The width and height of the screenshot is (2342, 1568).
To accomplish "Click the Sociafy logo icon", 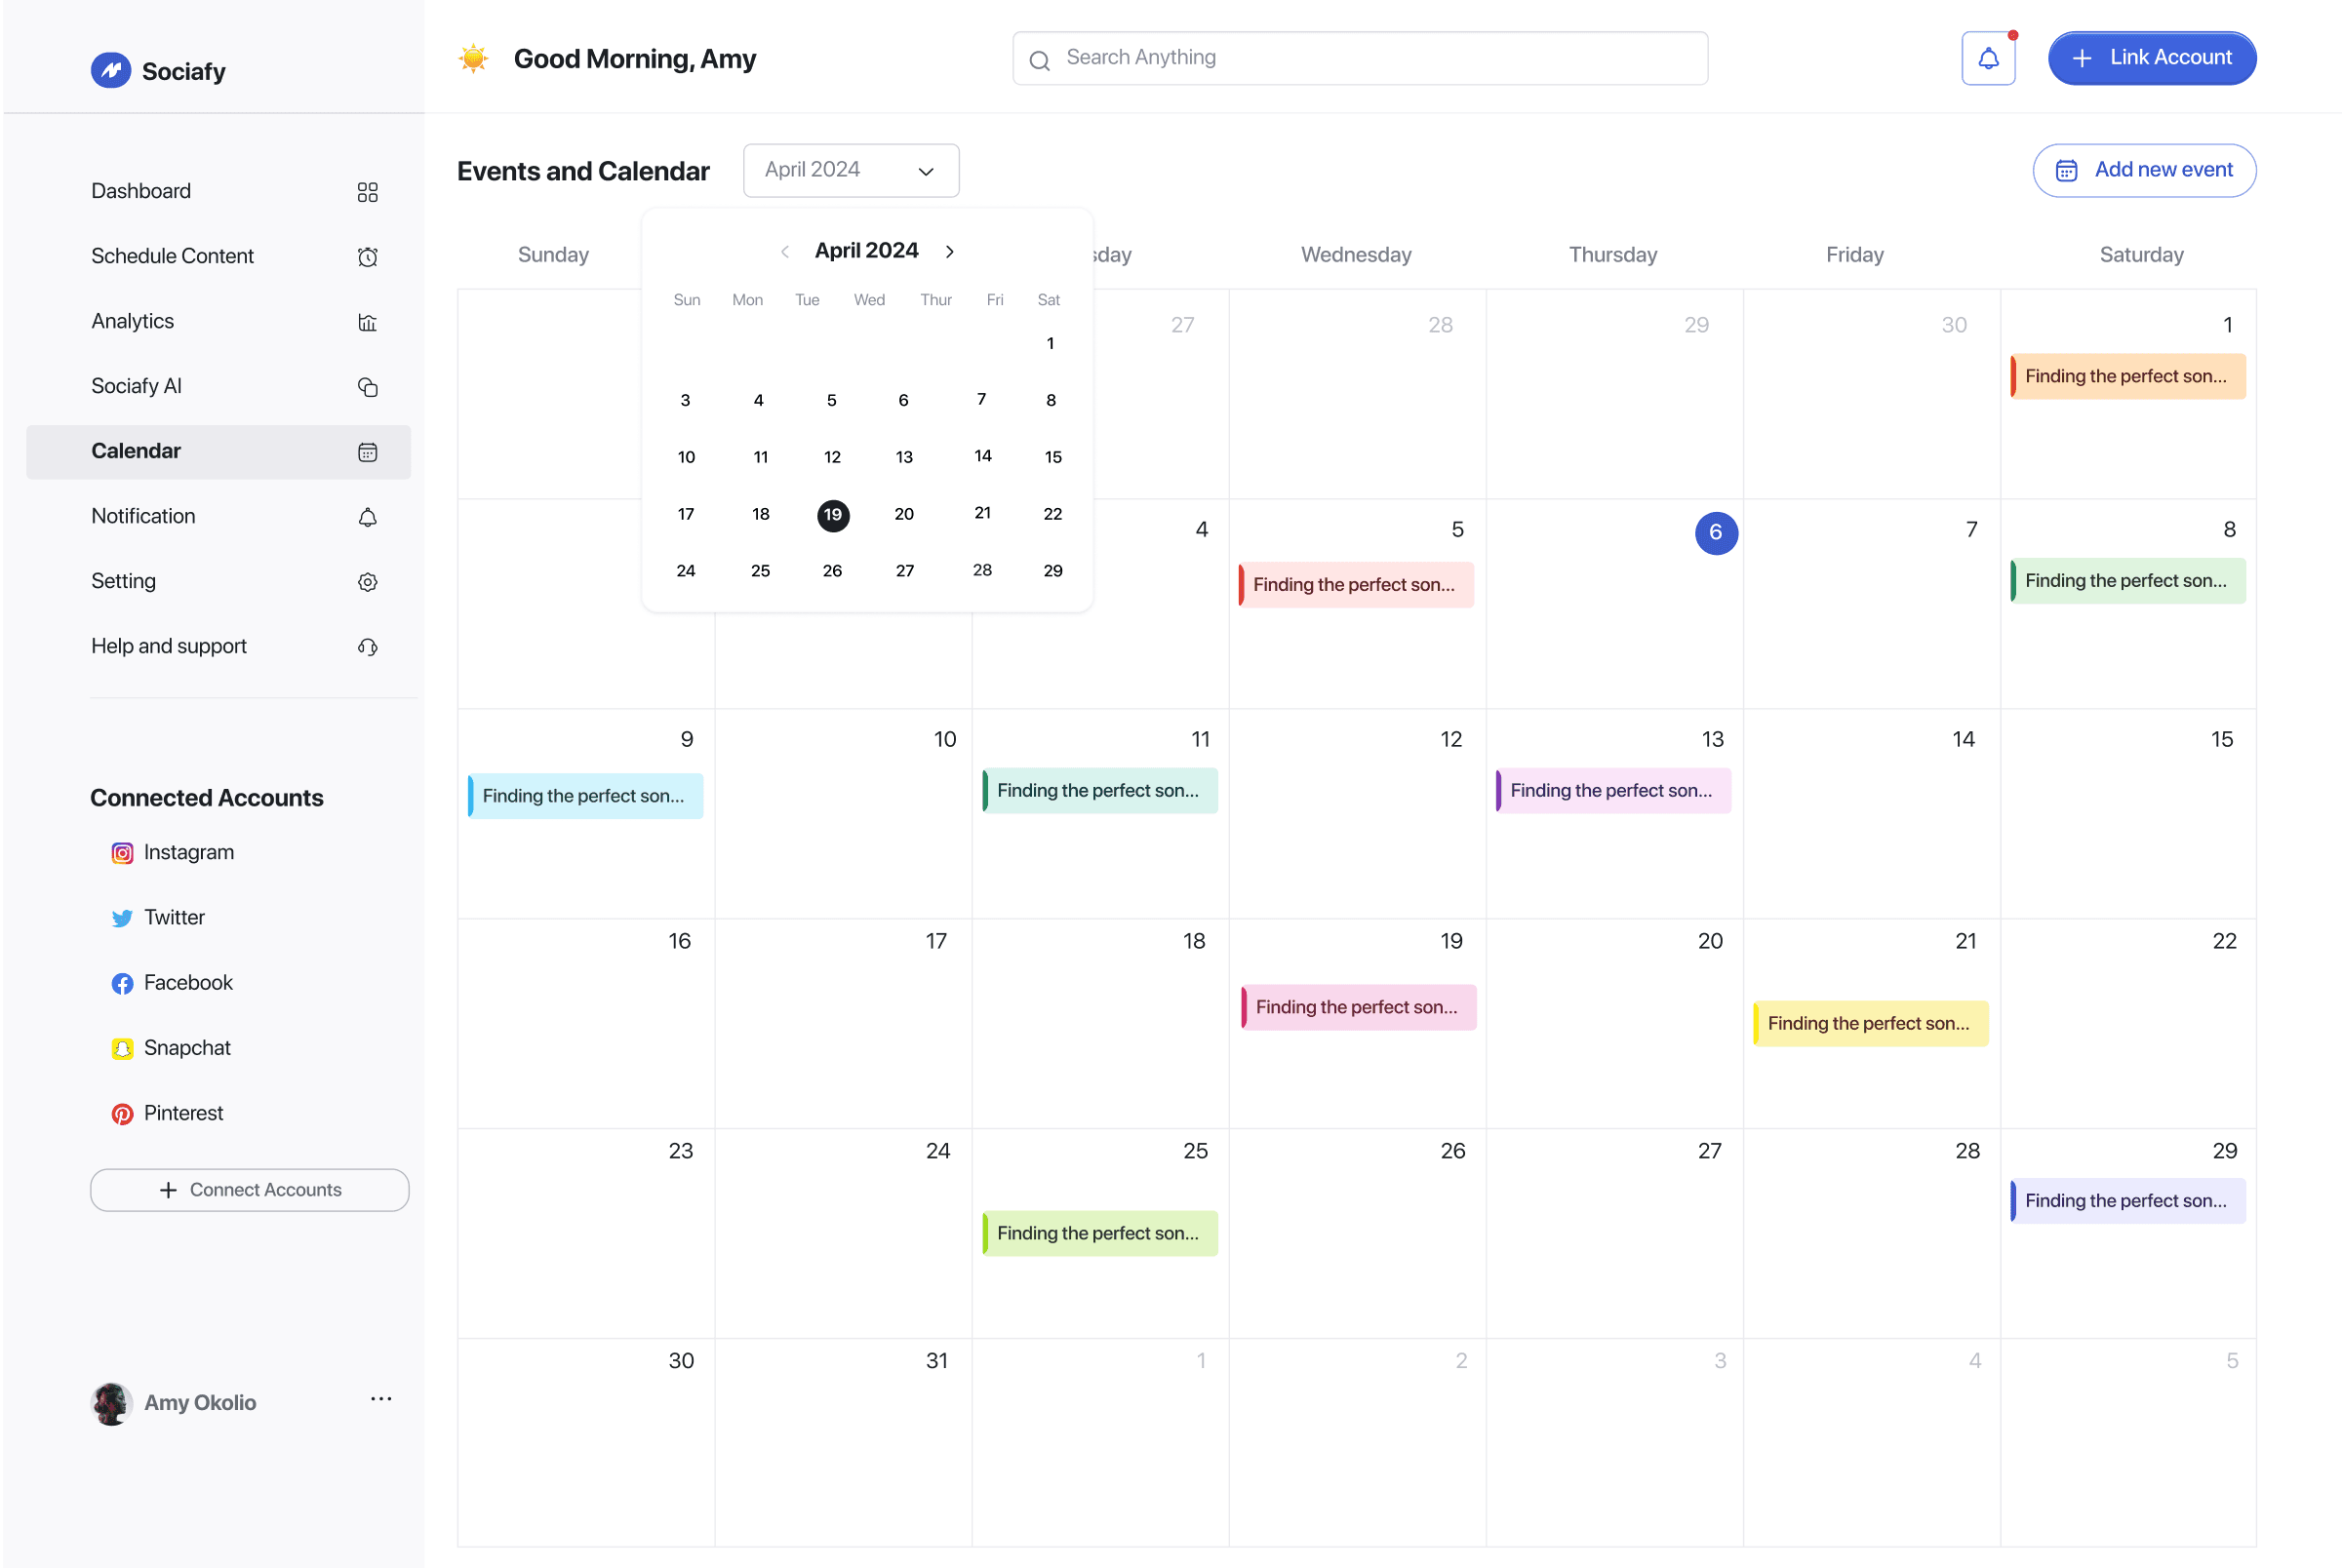I will pos(111,70).
